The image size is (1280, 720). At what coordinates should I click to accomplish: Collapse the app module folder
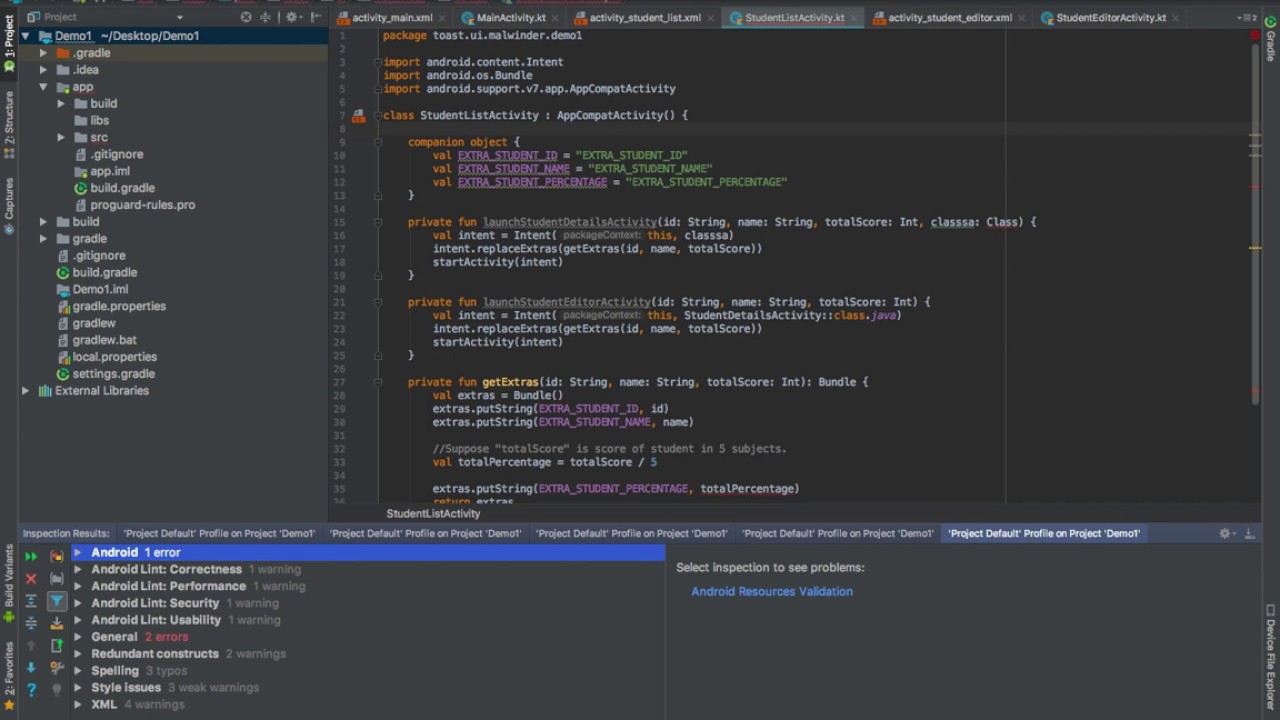[x=43, y=87]
